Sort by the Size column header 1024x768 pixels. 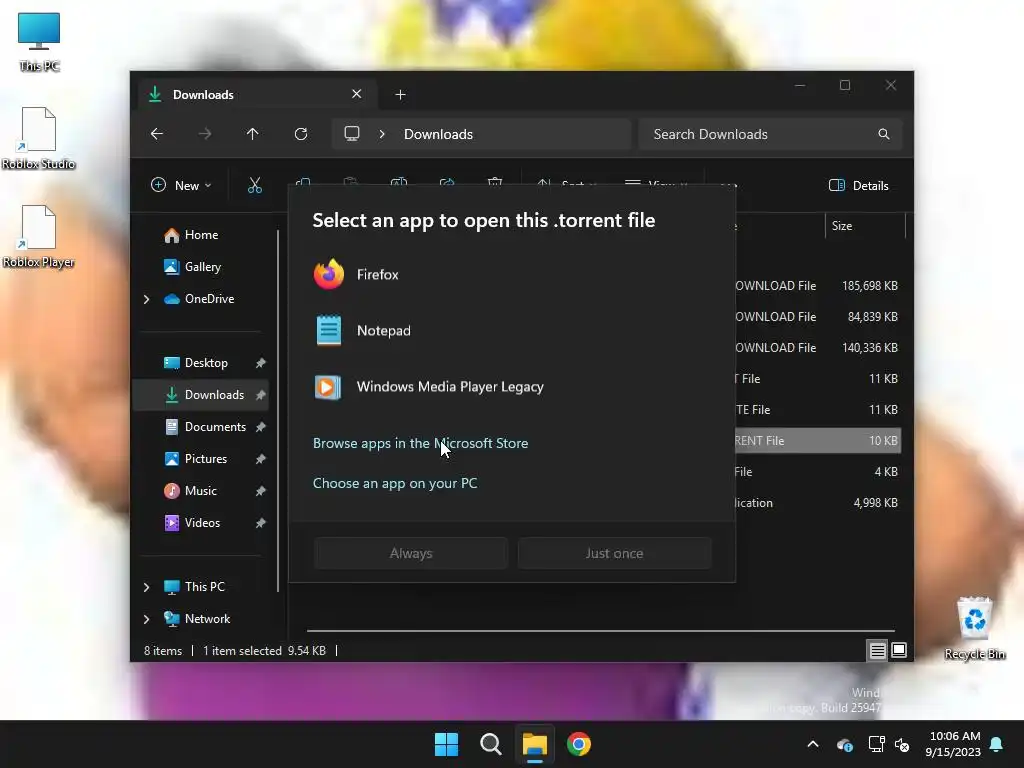tap(865, 226)
